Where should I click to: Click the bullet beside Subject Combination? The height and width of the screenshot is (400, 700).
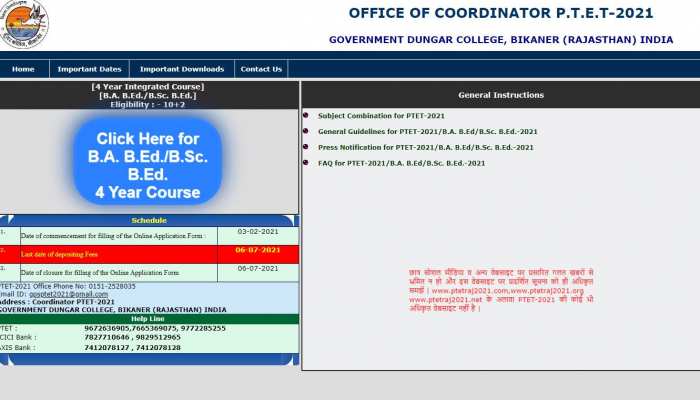tap(306, 116)
